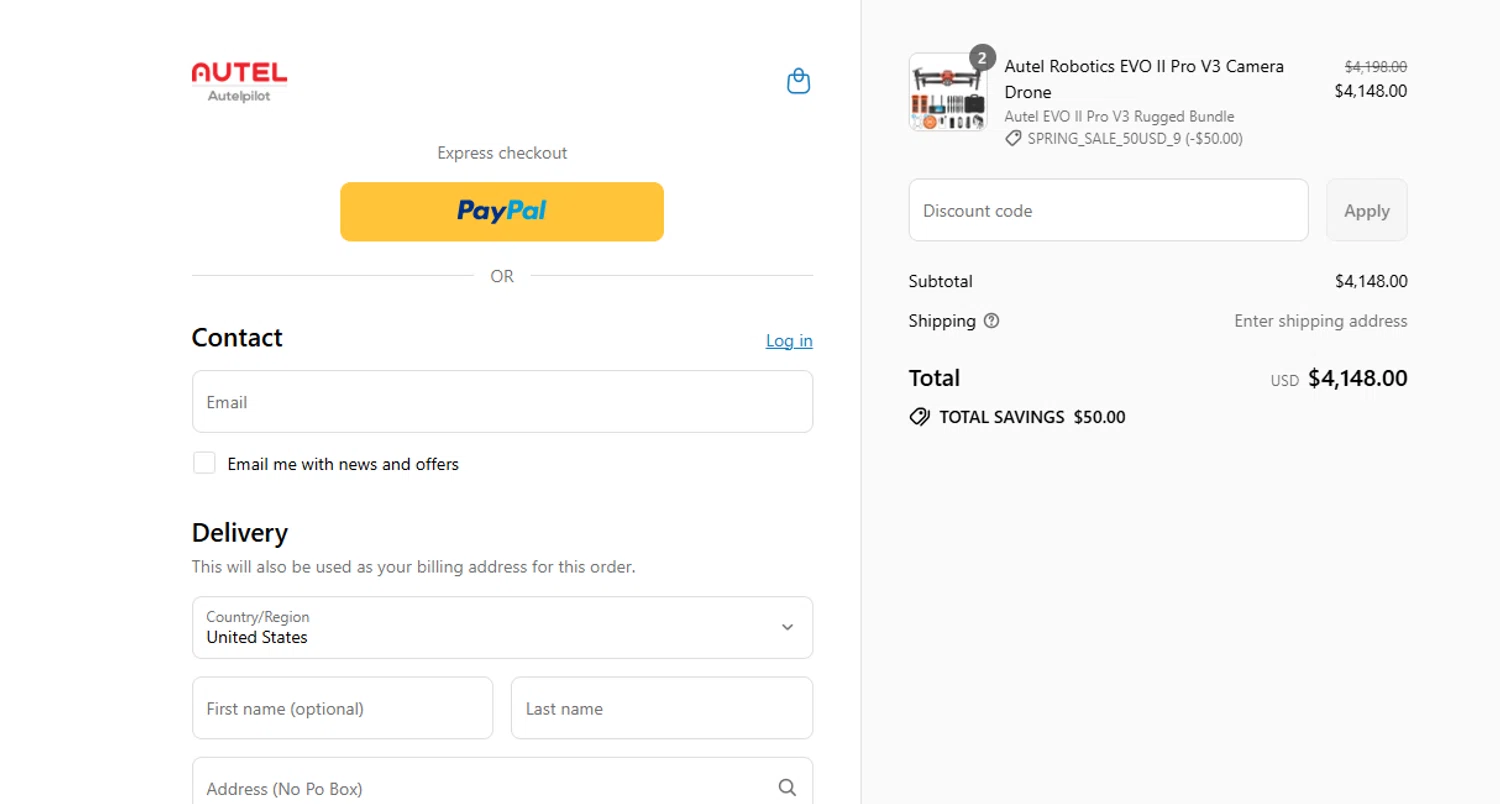Focus the First name (optional) field
Screen dimensions: 1500x804
click(342, 708)
